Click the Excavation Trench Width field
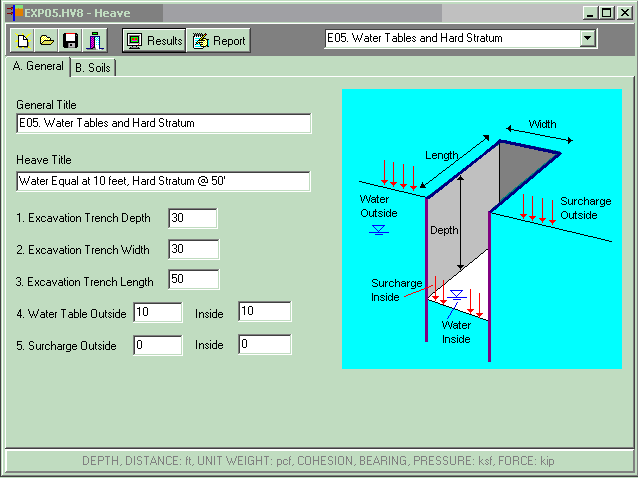The height and width of the screenshot is (479, 638). click(x=193, y=250)
